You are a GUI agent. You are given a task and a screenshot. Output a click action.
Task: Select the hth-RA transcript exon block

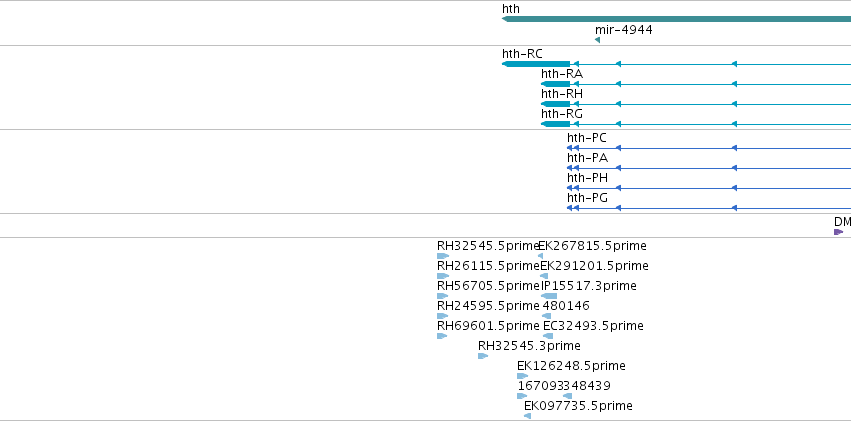click(x=556, y=84)
